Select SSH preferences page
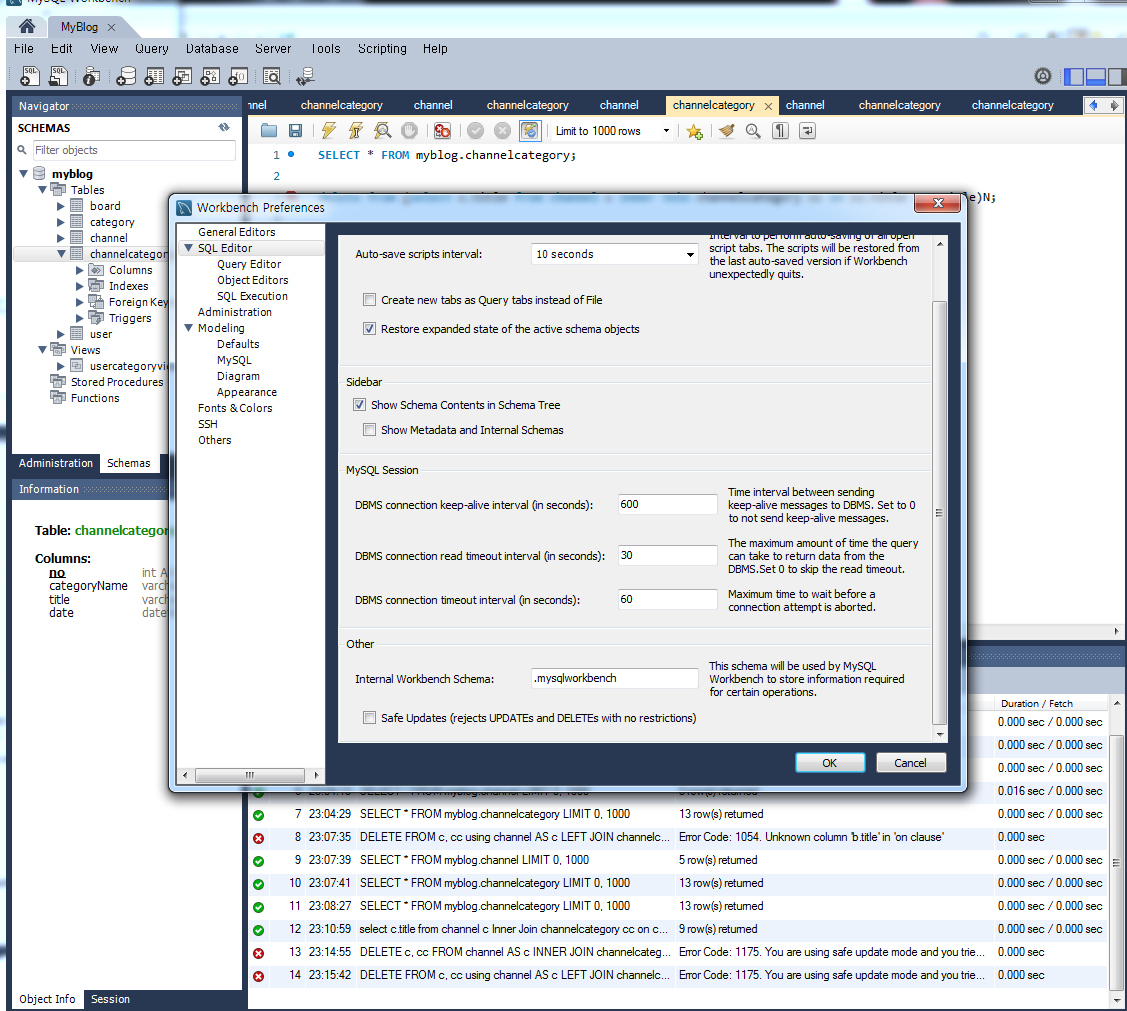The width and height of the screenshot is (1127, 1011). click(x=208, y=424)
